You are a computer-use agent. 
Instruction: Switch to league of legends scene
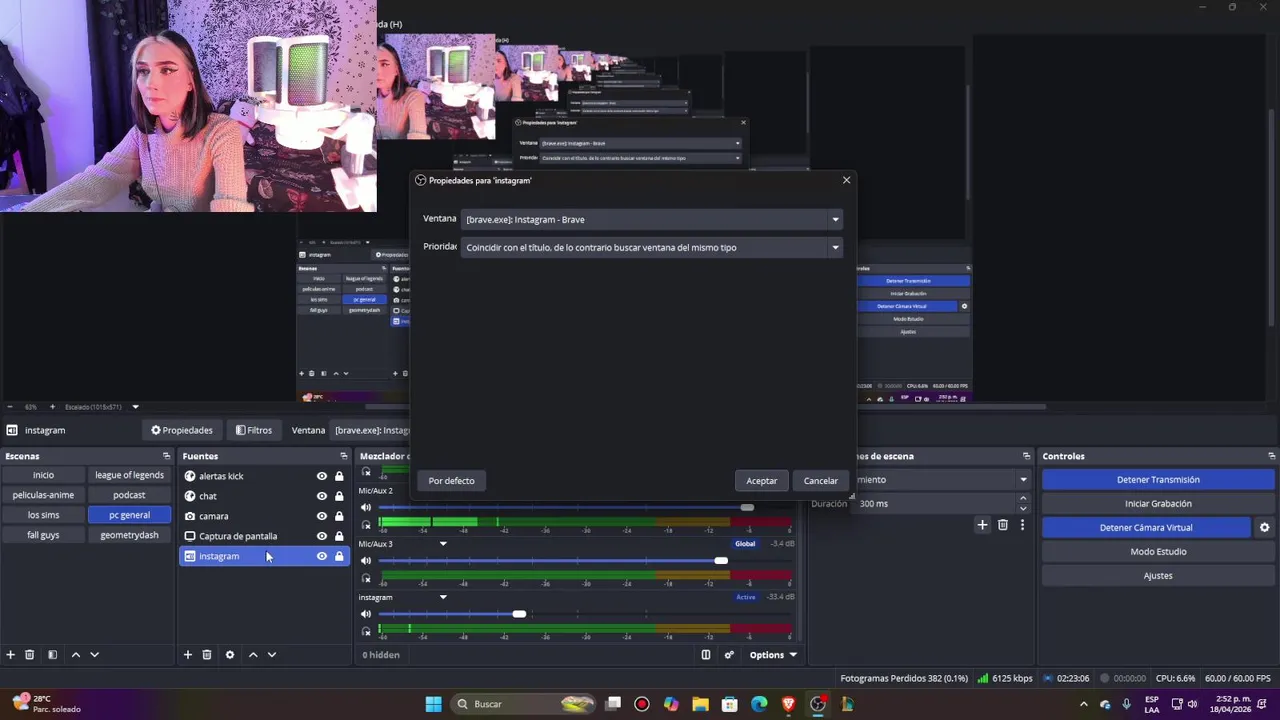(x=129, y=475)
